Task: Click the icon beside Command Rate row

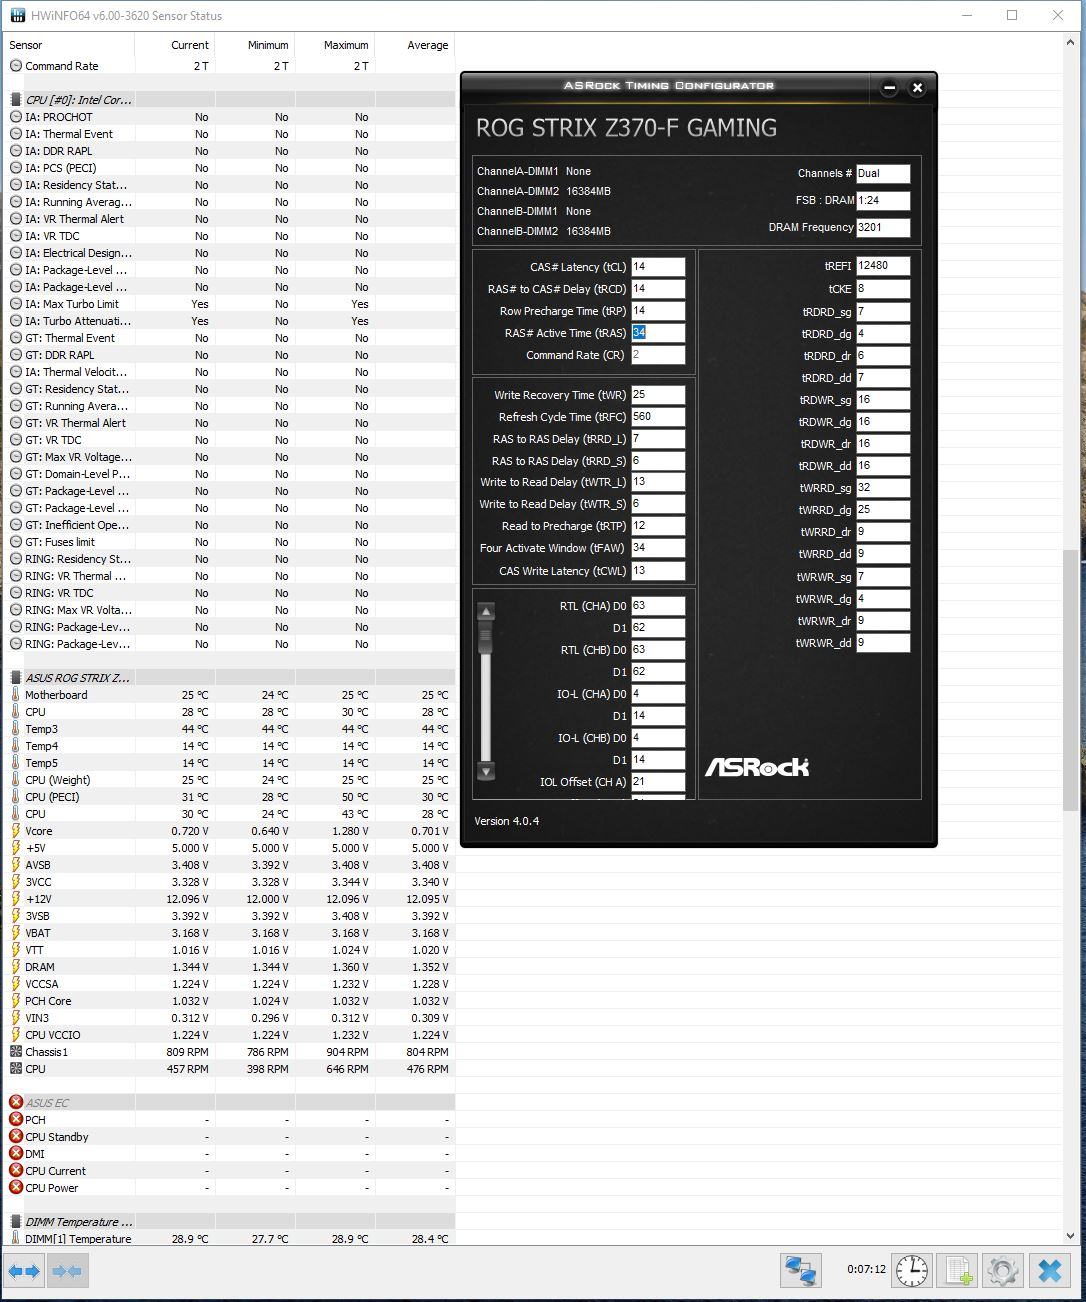Action: (16, 66)
